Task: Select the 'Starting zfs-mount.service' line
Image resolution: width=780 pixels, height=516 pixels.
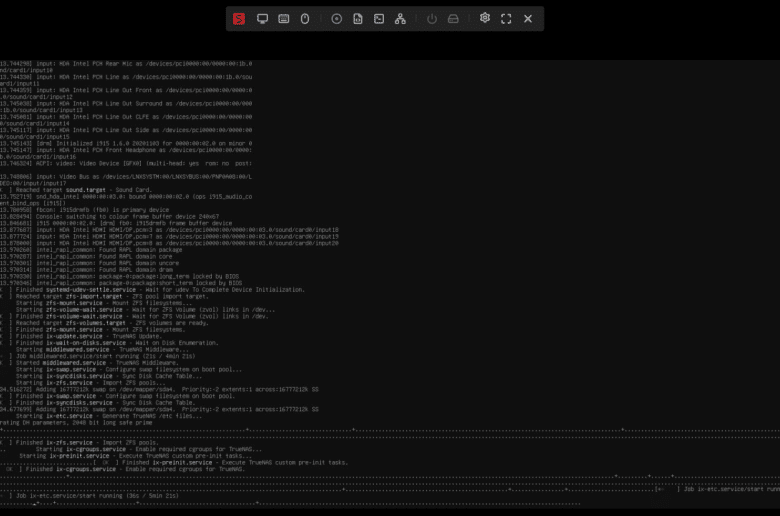Action: coord(103,303)
